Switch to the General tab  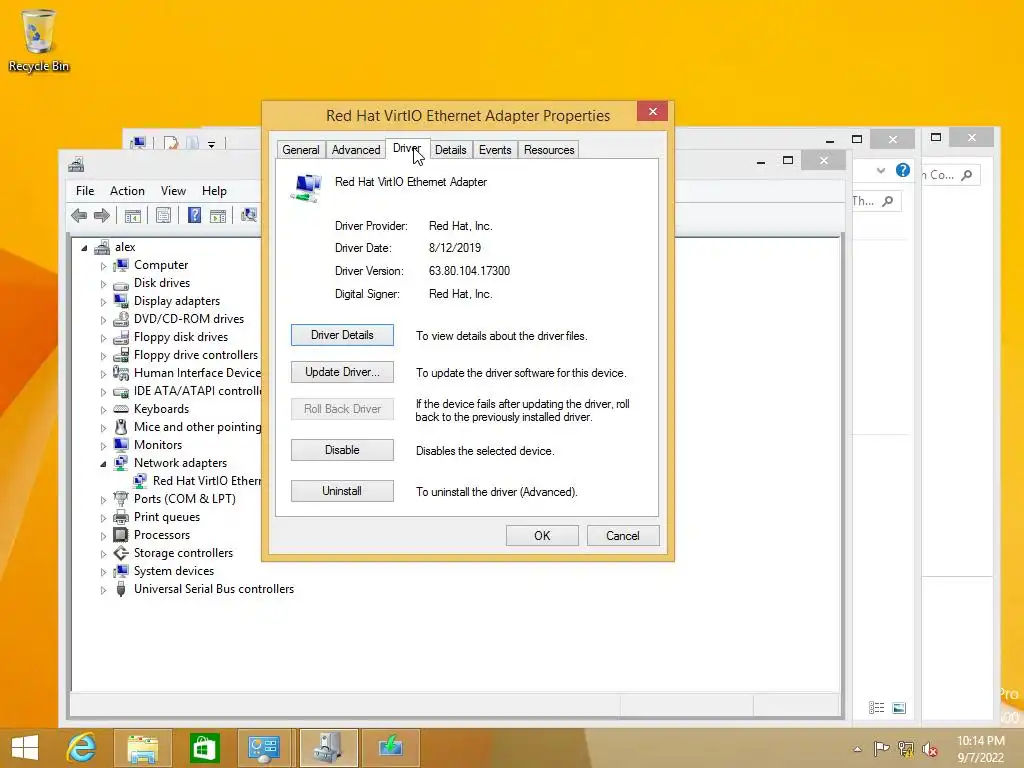(300, 150)
